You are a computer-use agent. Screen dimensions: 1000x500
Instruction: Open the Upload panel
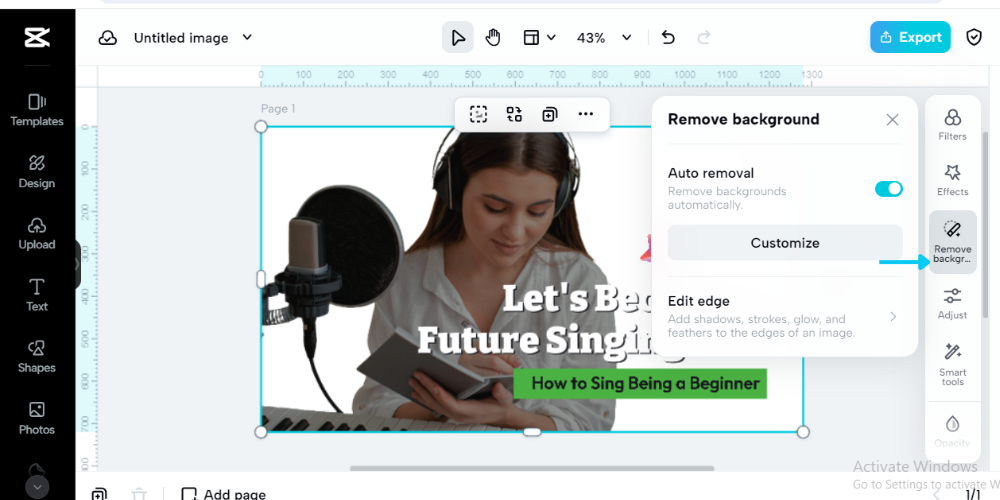click(x=37, y=233)
